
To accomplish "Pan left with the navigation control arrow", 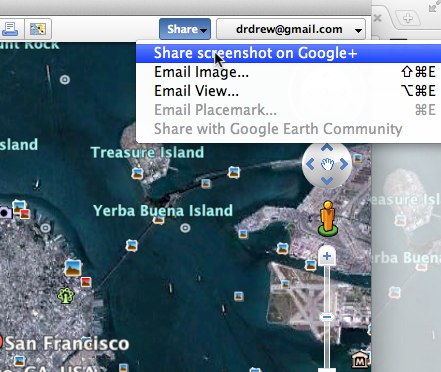I will coord(310,164).
